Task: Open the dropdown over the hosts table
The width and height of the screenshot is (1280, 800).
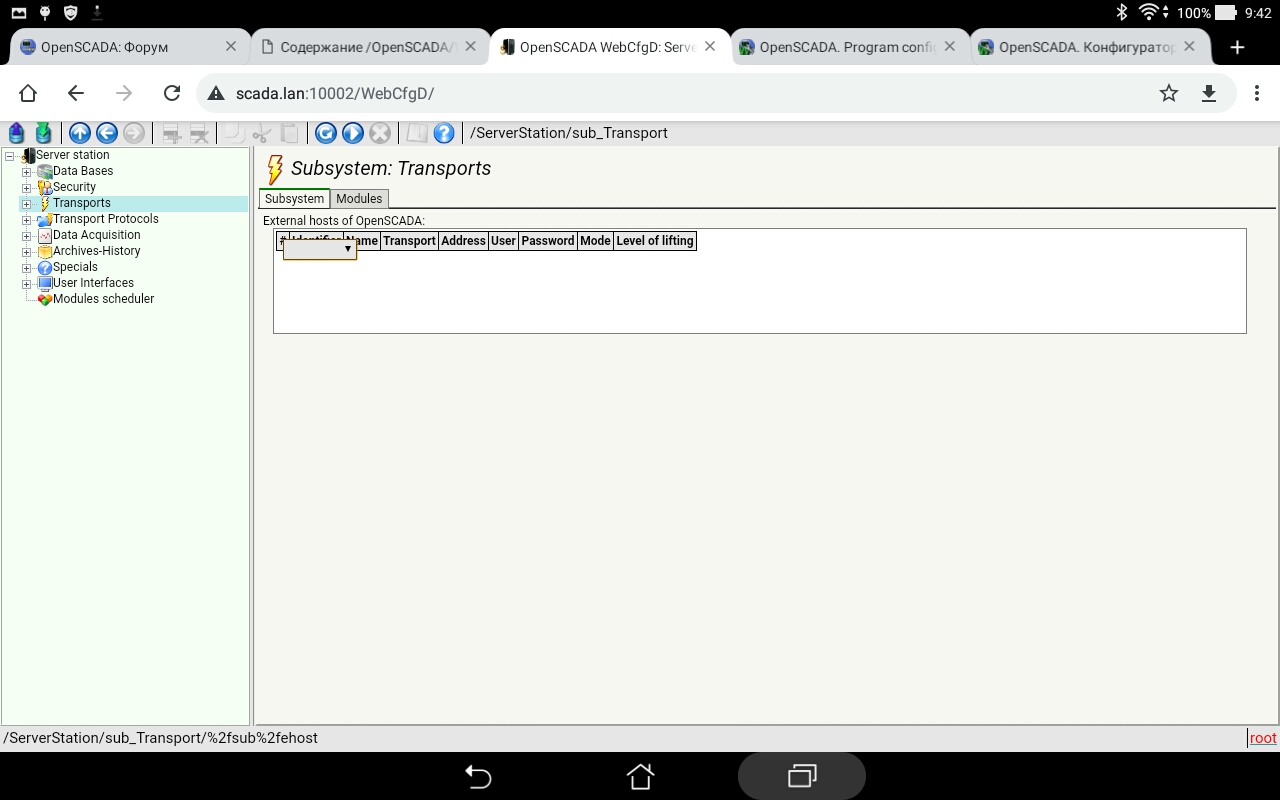Action: click(x=320, y=249)
